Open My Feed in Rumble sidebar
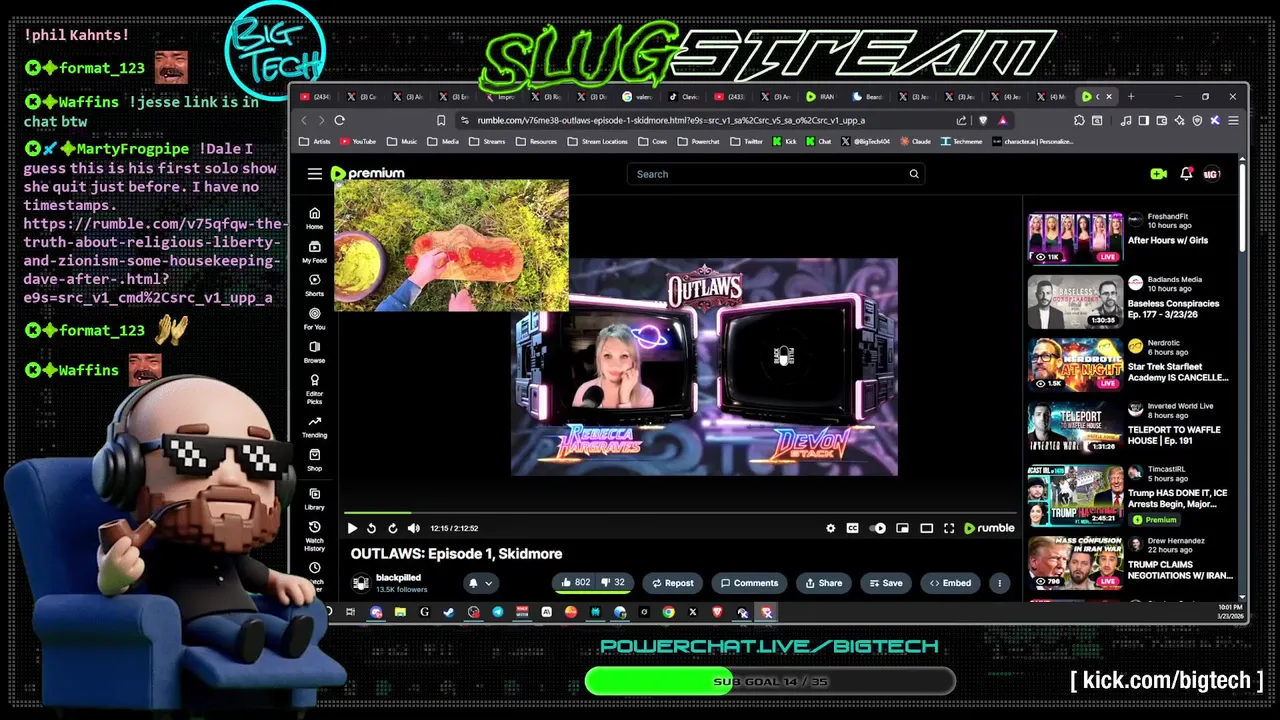Screen dimensions: 1280x720 (x=314, y=252)
